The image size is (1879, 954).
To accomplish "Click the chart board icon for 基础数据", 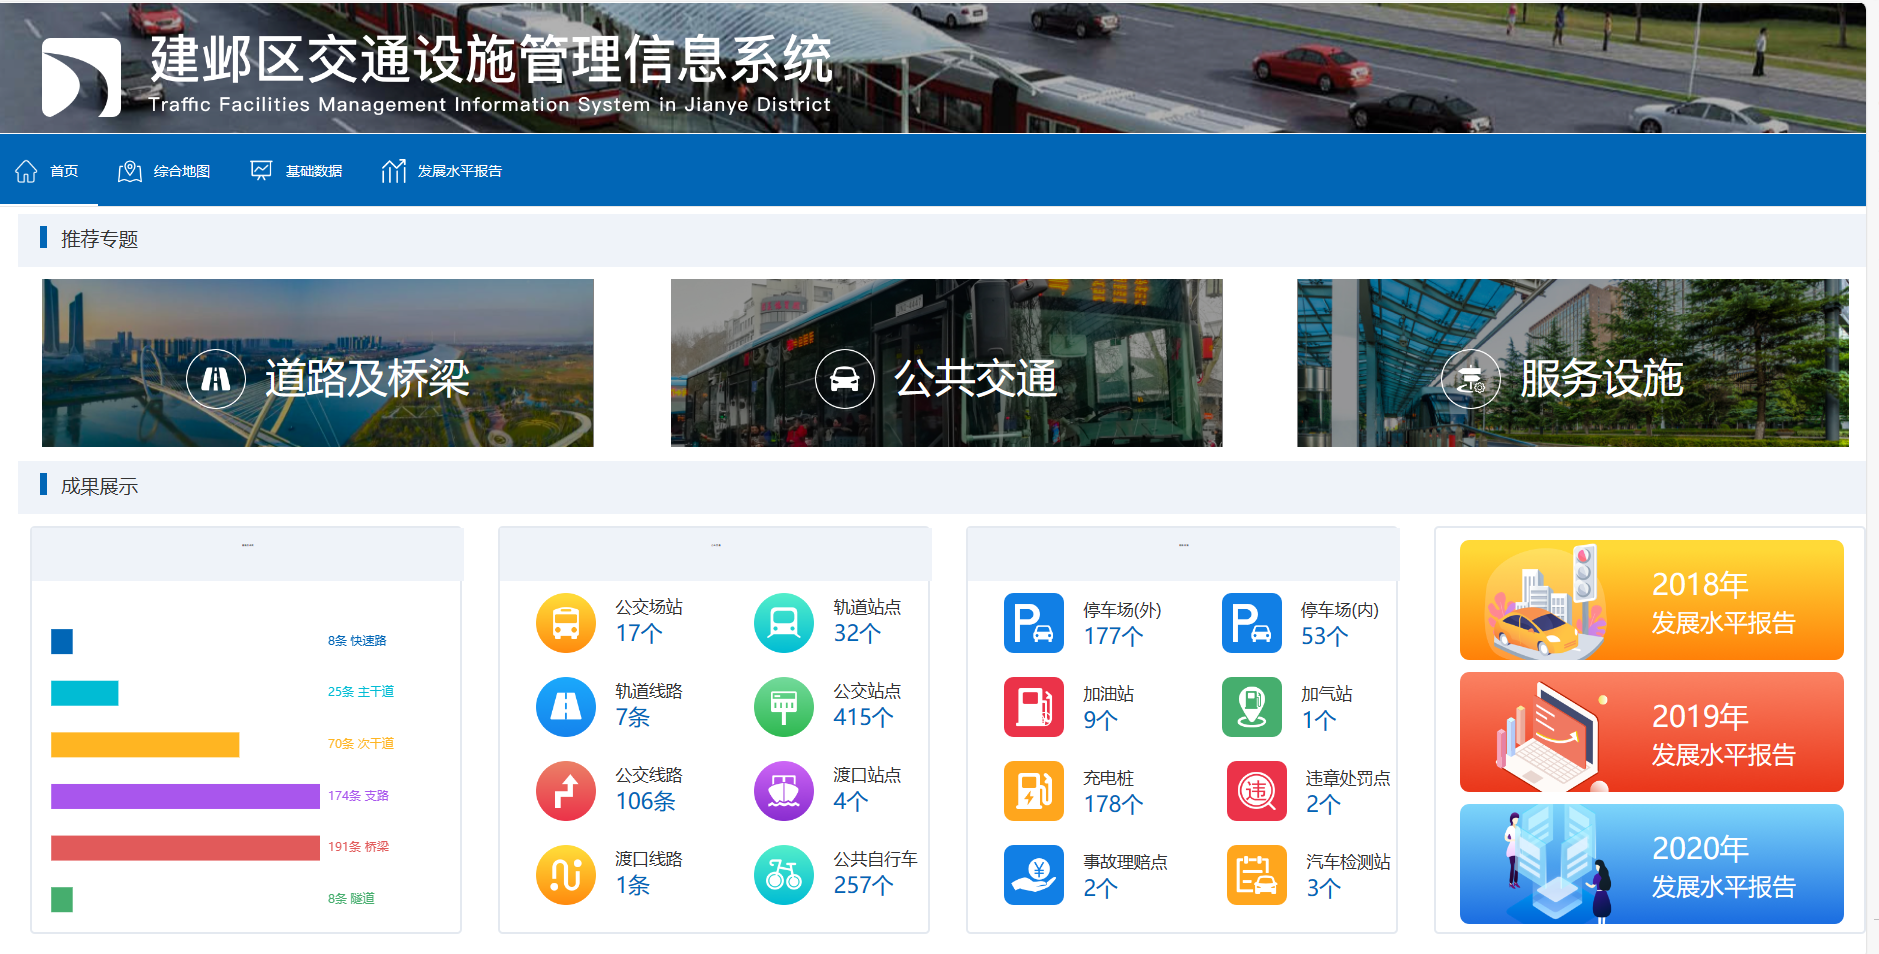I will (261, 171).
